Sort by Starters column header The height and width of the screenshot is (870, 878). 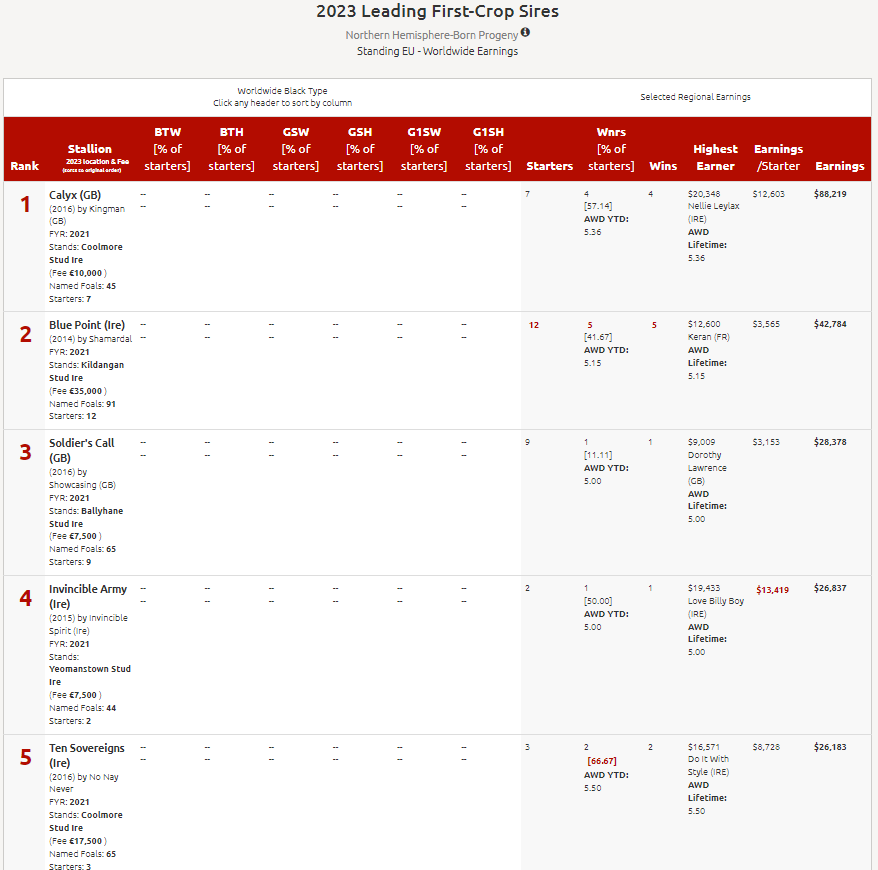[x=550, y=166]
